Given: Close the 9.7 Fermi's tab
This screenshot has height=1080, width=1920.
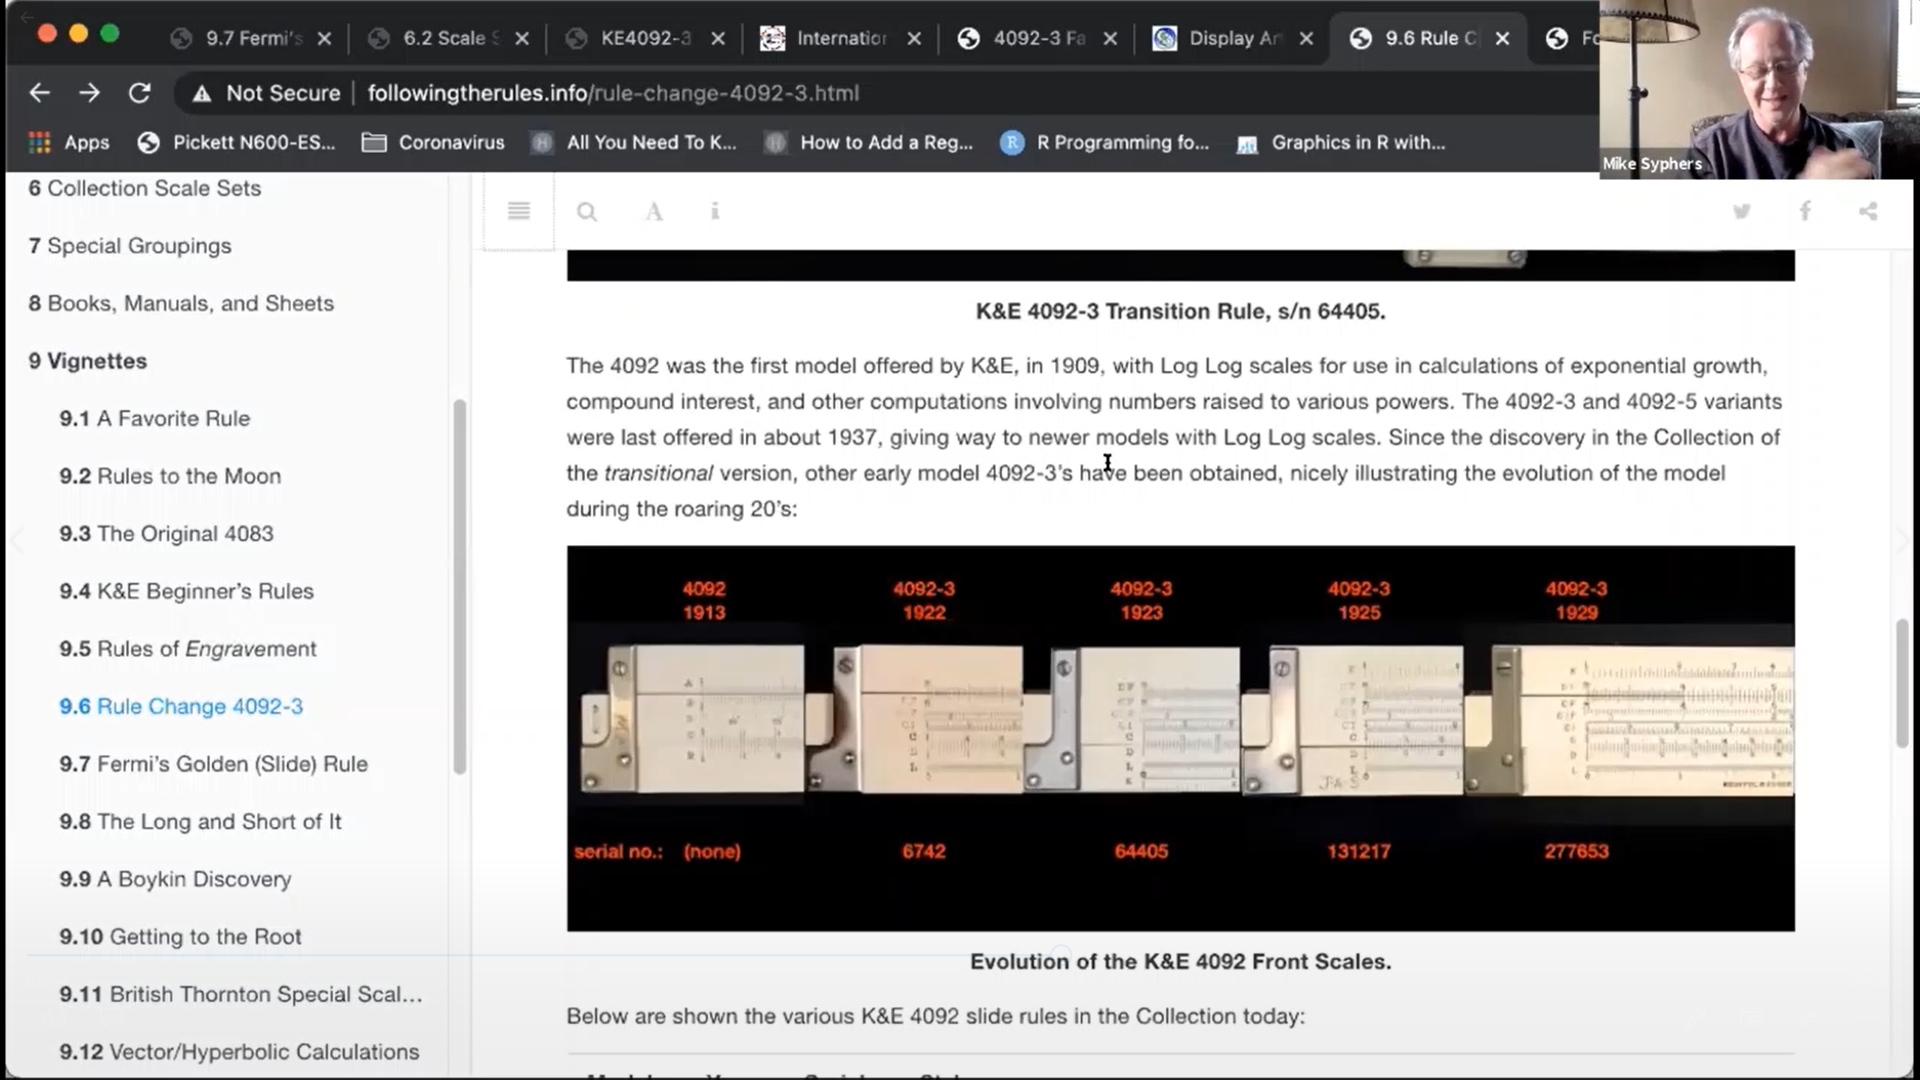Looking at the screenshot, I should [x=324, y=38].
